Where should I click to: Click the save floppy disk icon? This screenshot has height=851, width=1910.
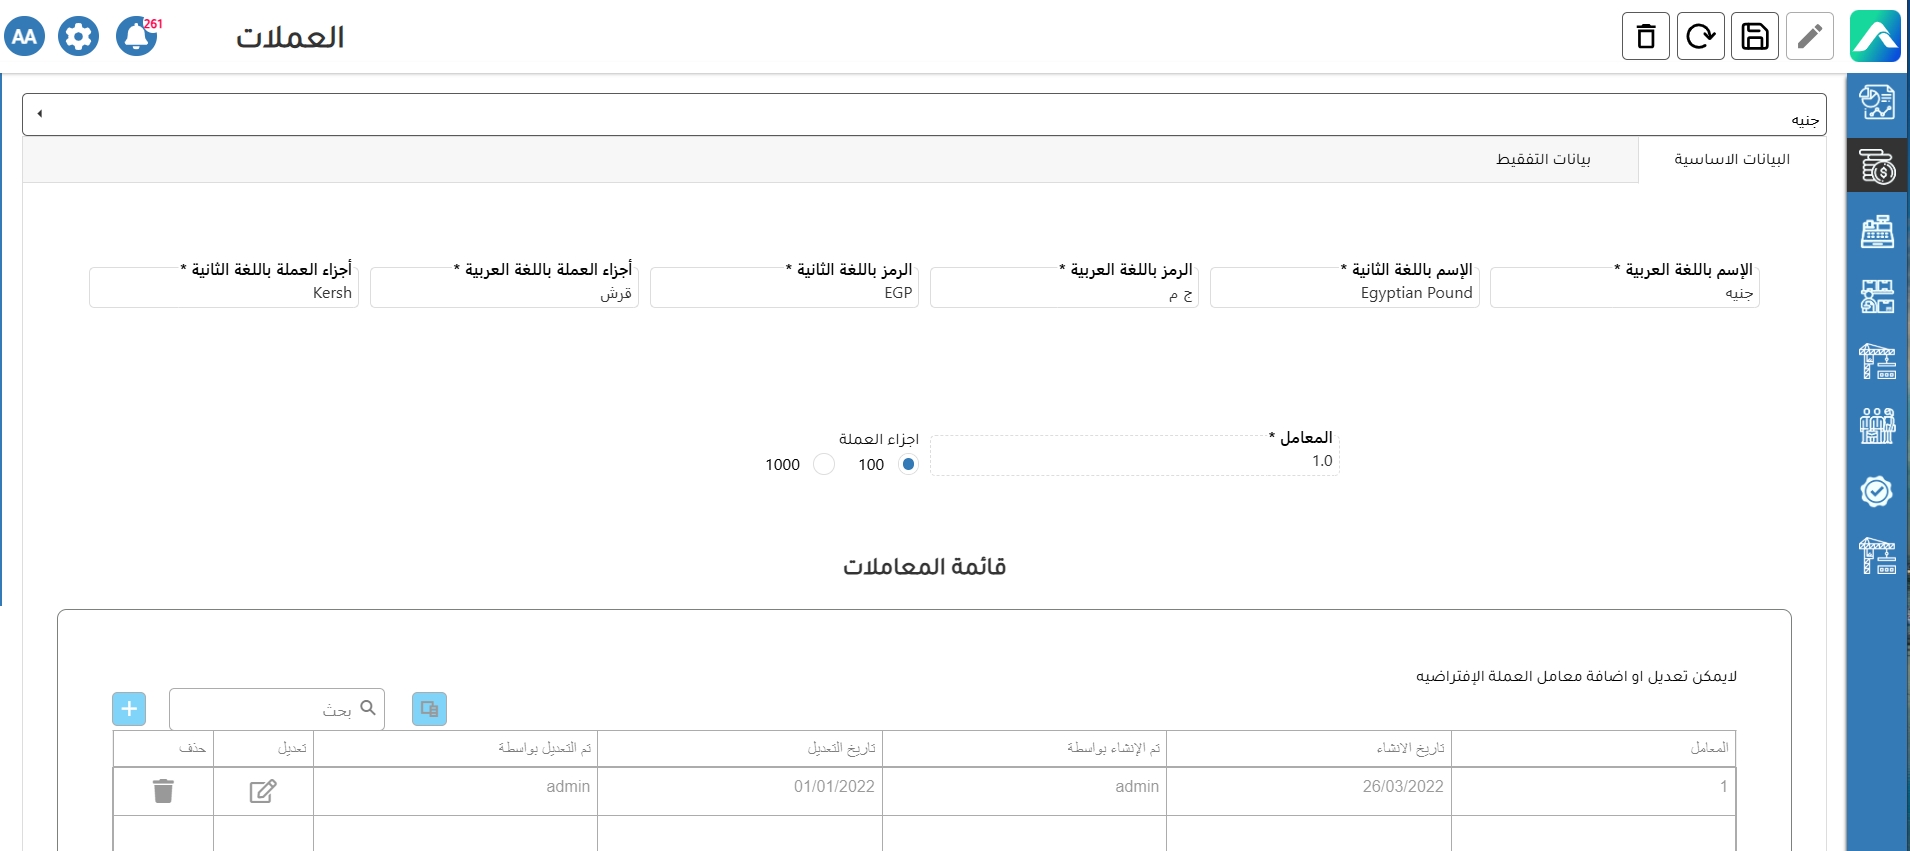pyautogui.click(x=1754, y=37)
